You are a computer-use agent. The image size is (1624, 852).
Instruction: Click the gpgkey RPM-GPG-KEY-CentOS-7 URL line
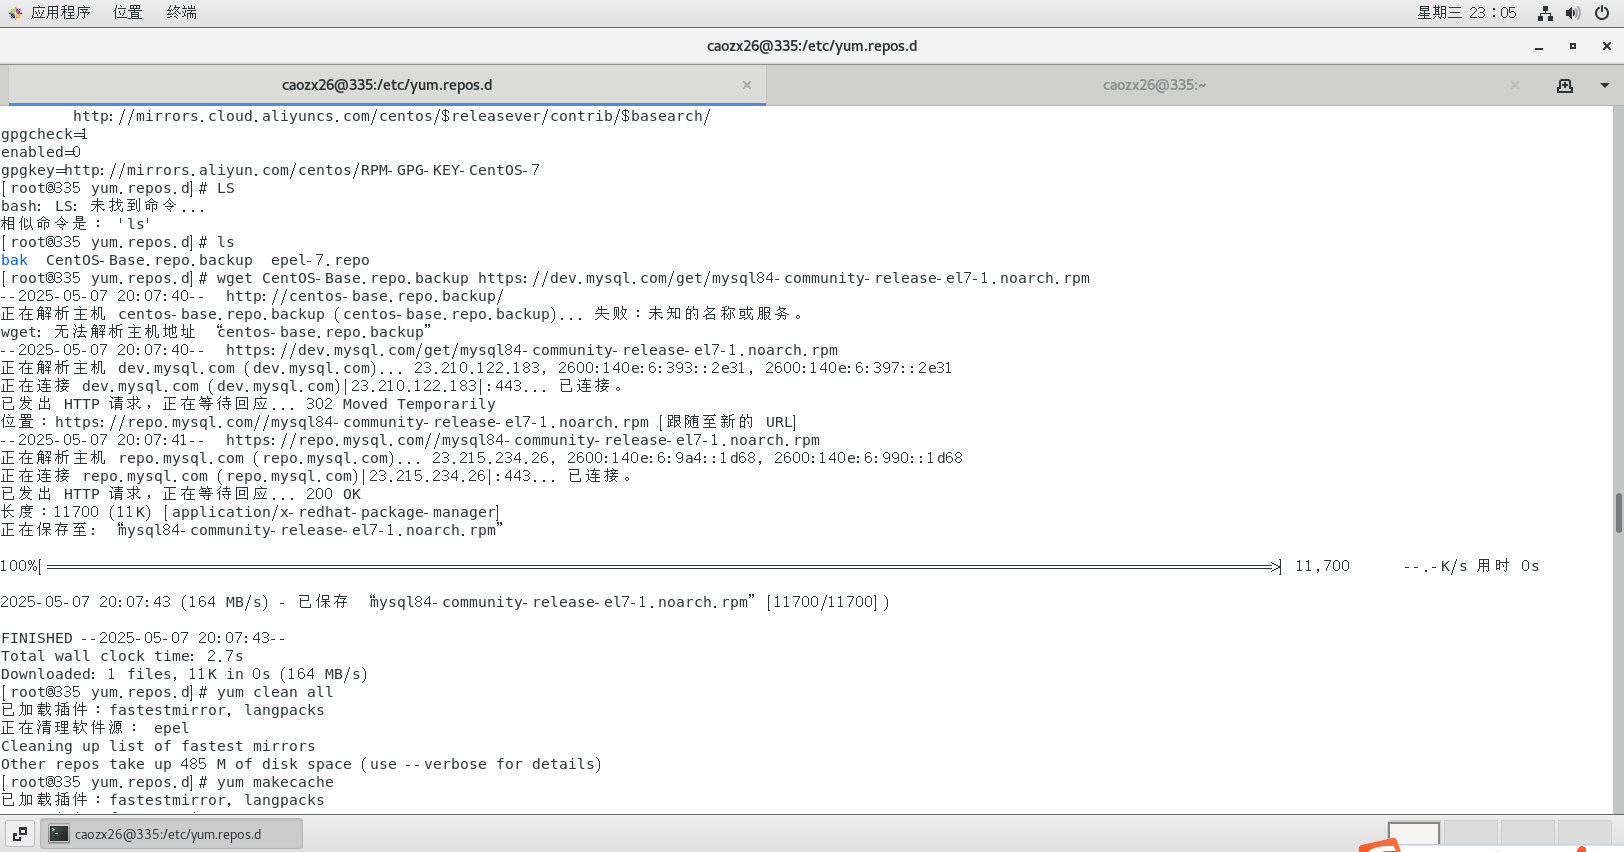(x=270, y=170)
